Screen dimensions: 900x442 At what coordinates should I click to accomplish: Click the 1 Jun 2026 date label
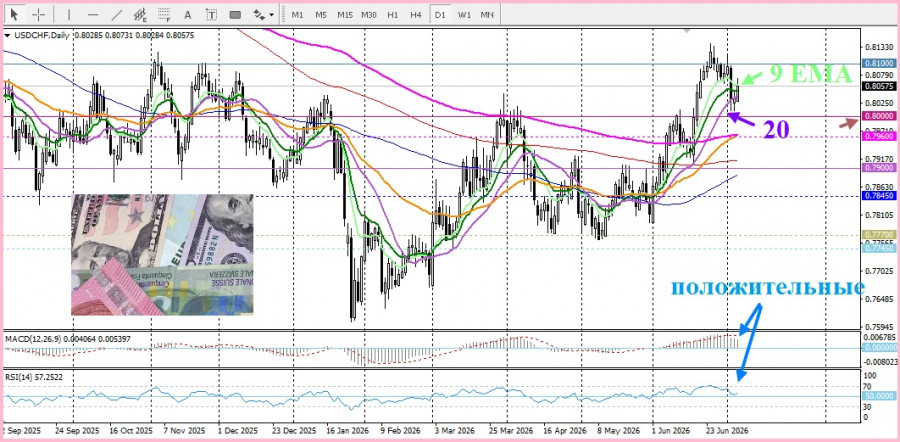tap(672, 430)
